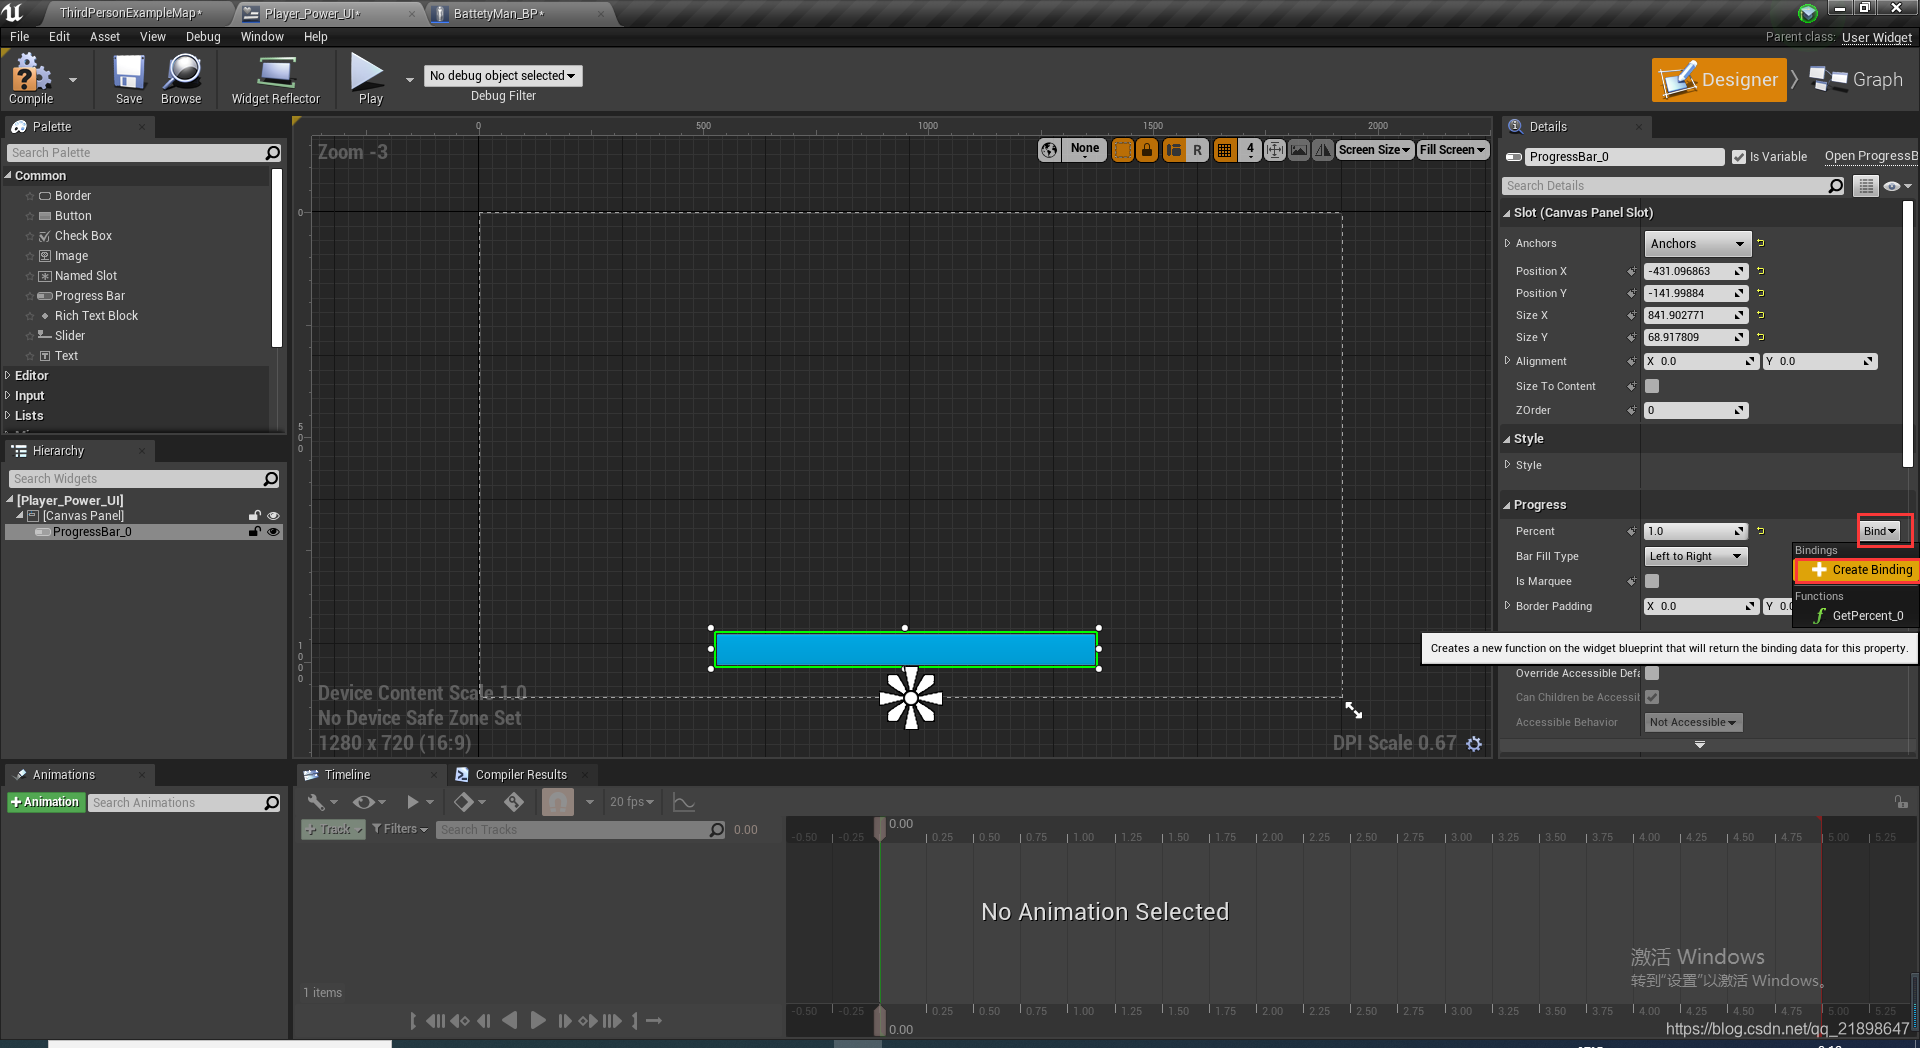The height and width of the screenshot is (1048, 1920).
Task: Check the Is Variable checkbox for ProgressBar_0
Action: point(1737,156)
